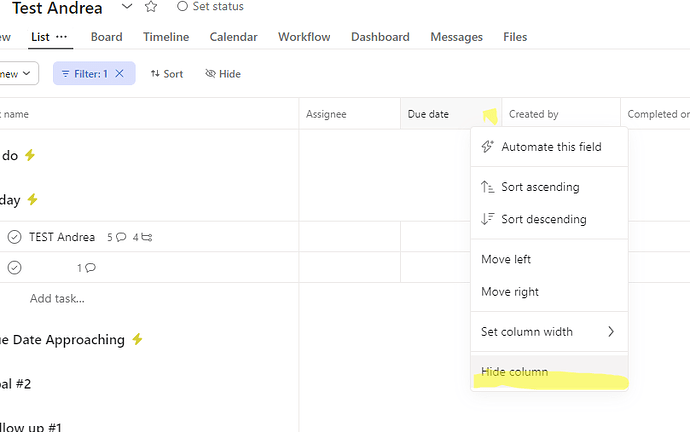Click Set status button
This screenshot has height=432, width=690.
[x=210, y=7]
